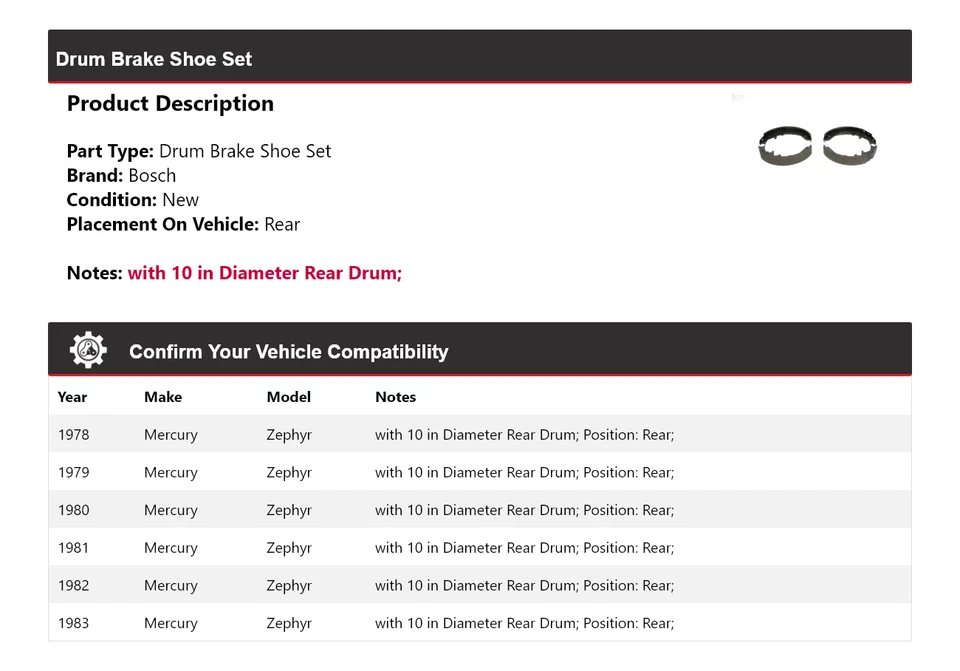Viewport: 960px width, 671px height.
Task: Click the Confirm Your Vehicle Compatibility header
Action: pyautogui.click(x=288, y=351)
